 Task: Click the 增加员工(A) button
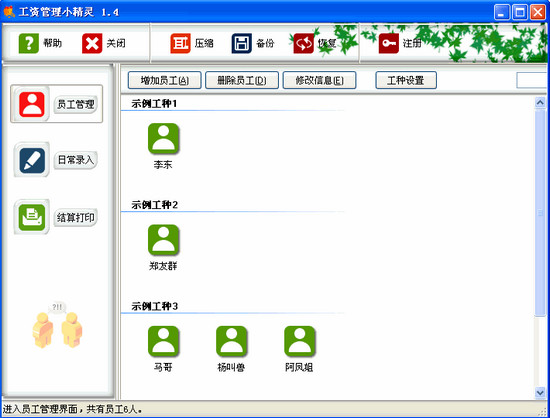(165, 80)
